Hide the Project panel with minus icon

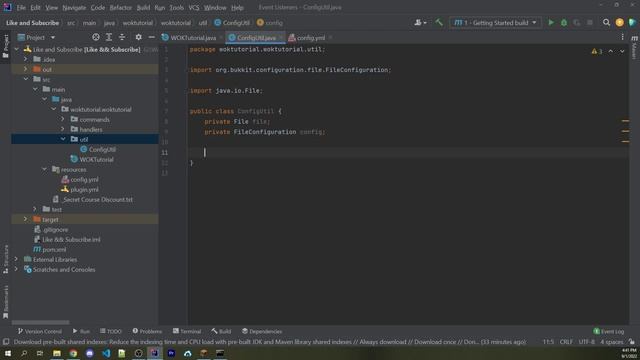[x=151, y=37]
